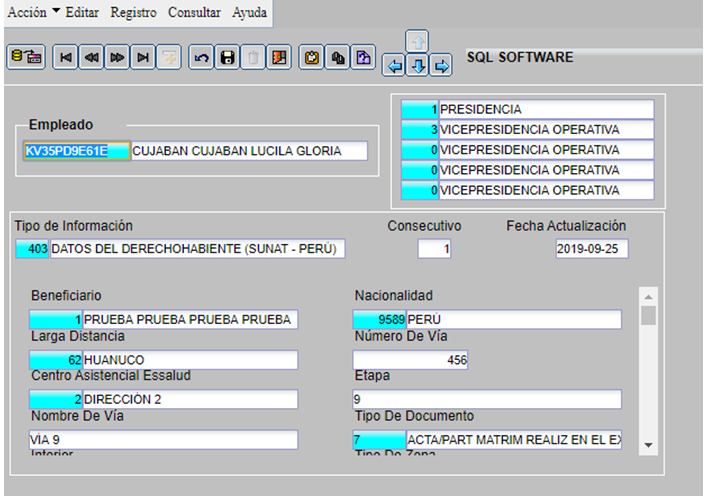
Task: Click the scroll down arrow in beneficiary panel
Action: (648, 444)
